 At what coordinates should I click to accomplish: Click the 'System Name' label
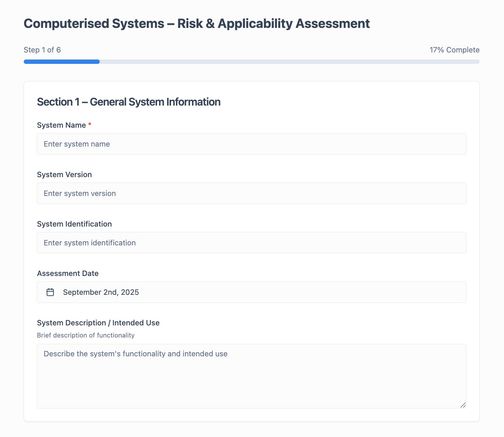coord(61,125)
